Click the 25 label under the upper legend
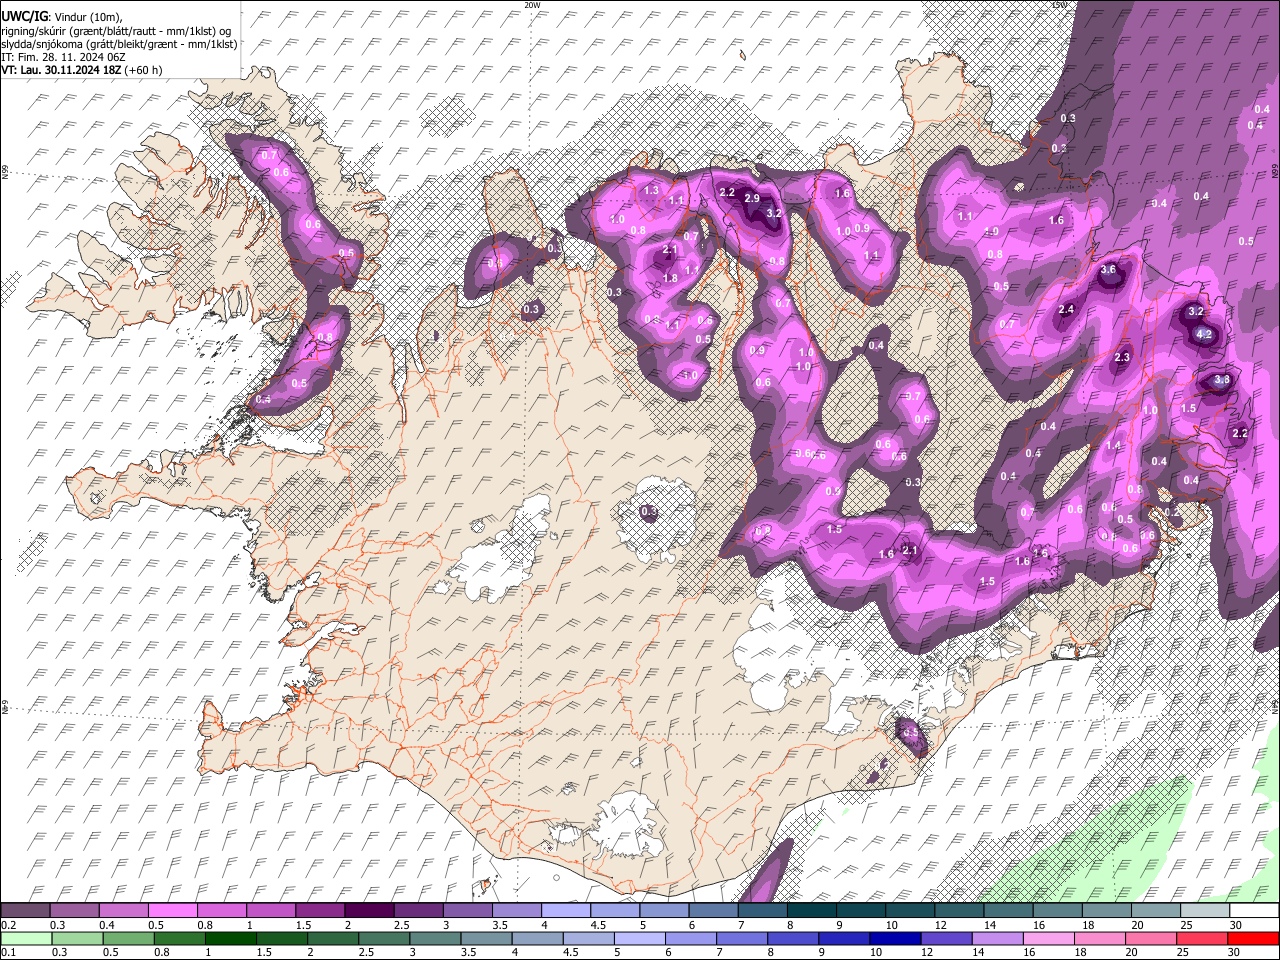The width and height of the screenshot is (1280, 960). coord(1186,925)
